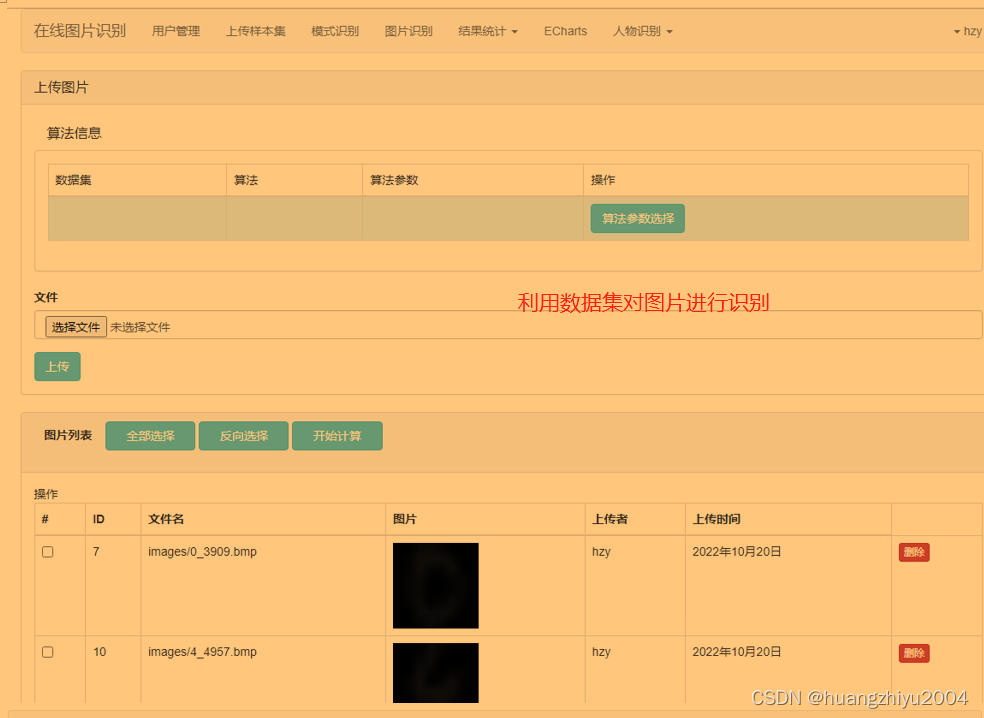Switch to 图片识别 in the navbar
Image resolution: width=984 pixels, height=718 pixels.
tap(409, 31)
